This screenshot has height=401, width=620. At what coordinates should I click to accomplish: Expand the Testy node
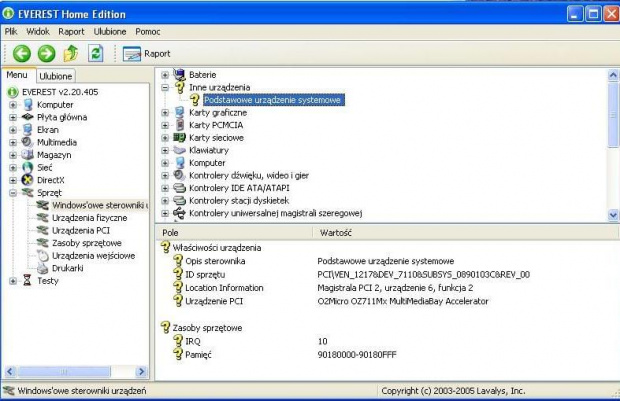click(13, 281)
